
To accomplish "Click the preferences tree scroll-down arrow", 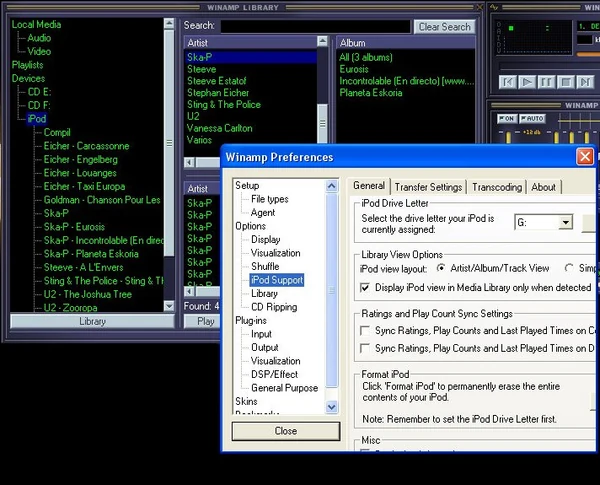I will click(x=331, y=407).
